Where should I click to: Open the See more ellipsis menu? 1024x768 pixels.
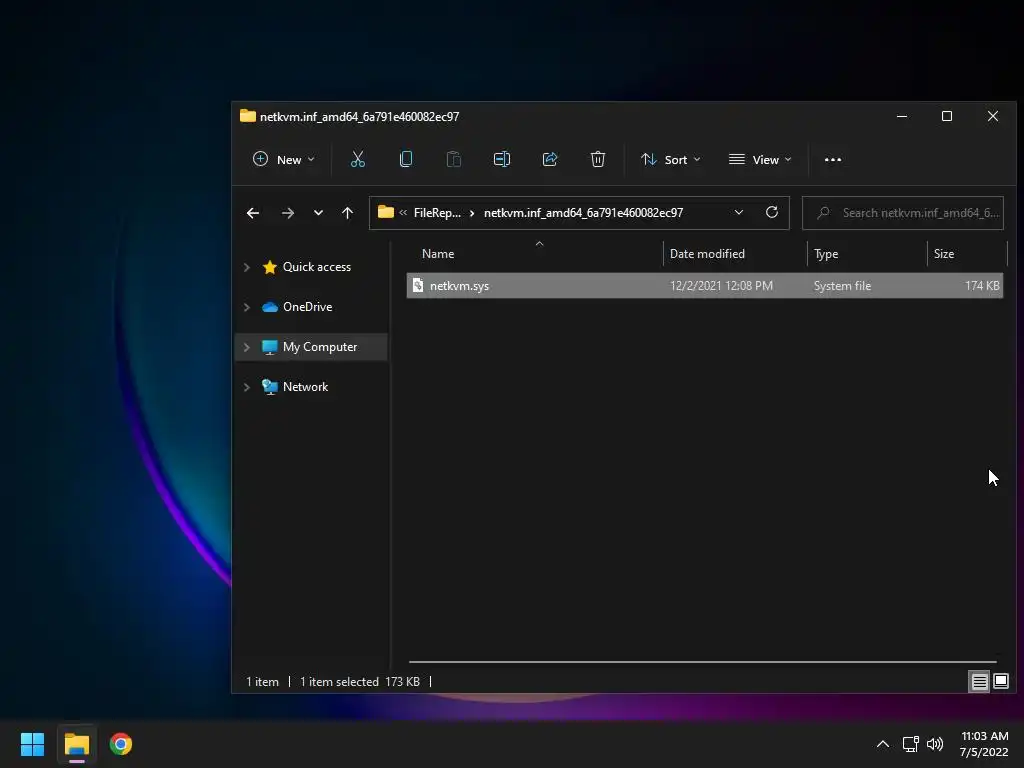pyautogui.click(x=833, y=159)
